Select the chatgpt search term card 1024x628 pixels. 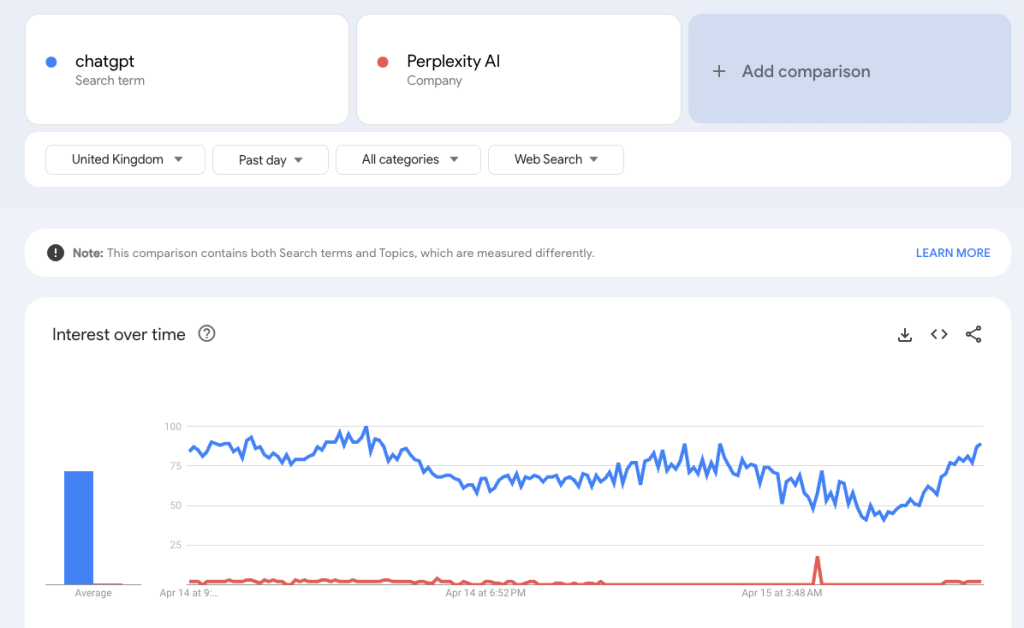[x=187, y=69]
